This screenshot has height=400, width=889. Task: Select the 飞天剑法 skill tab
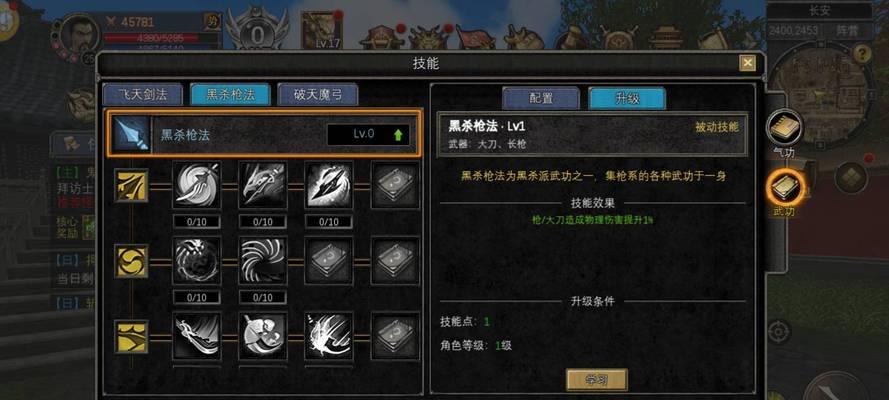[142, 95]
